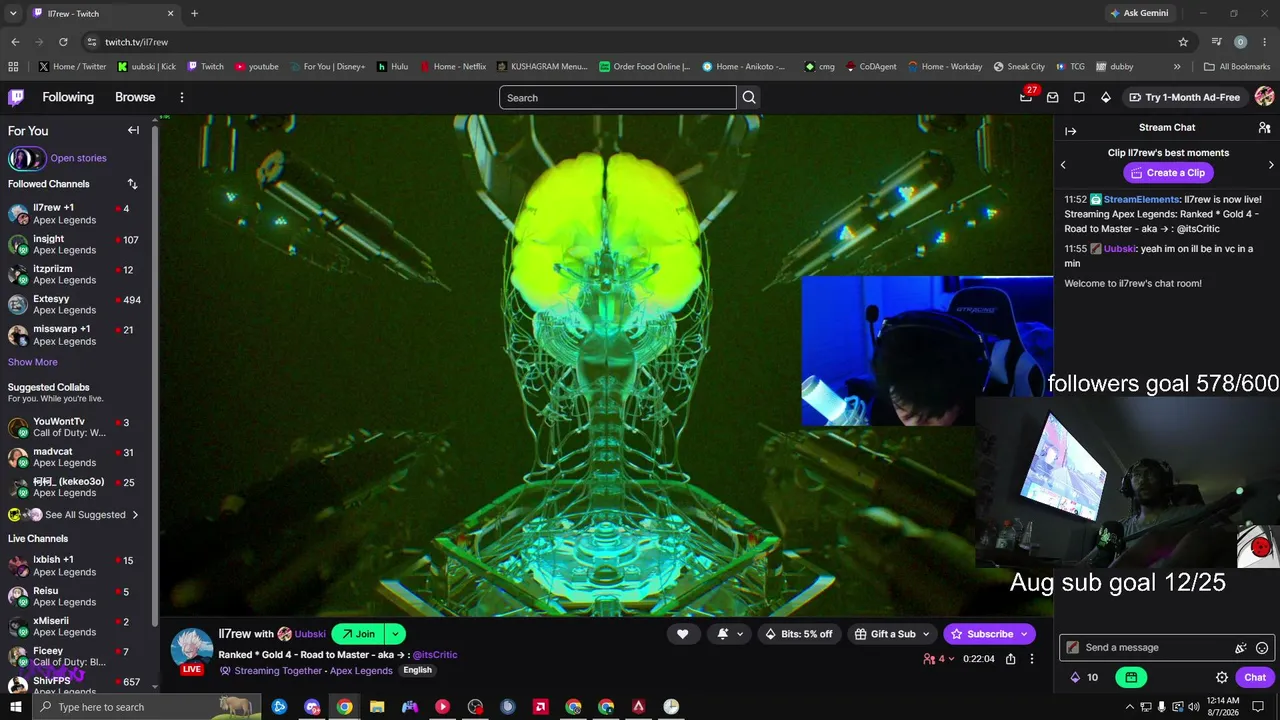Follow the channel with the heart button
The width and height of the screenshot is (1280, 720).
coord(682,634)
